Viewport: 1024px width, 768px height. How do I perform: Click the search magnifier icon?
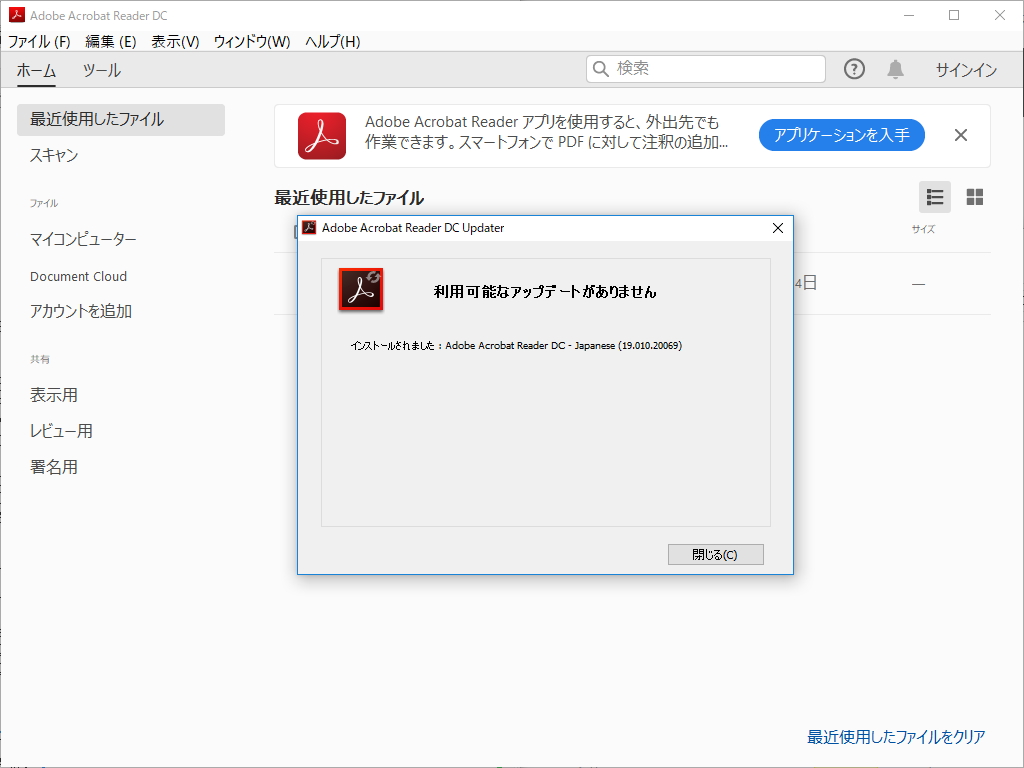point(600,69)
